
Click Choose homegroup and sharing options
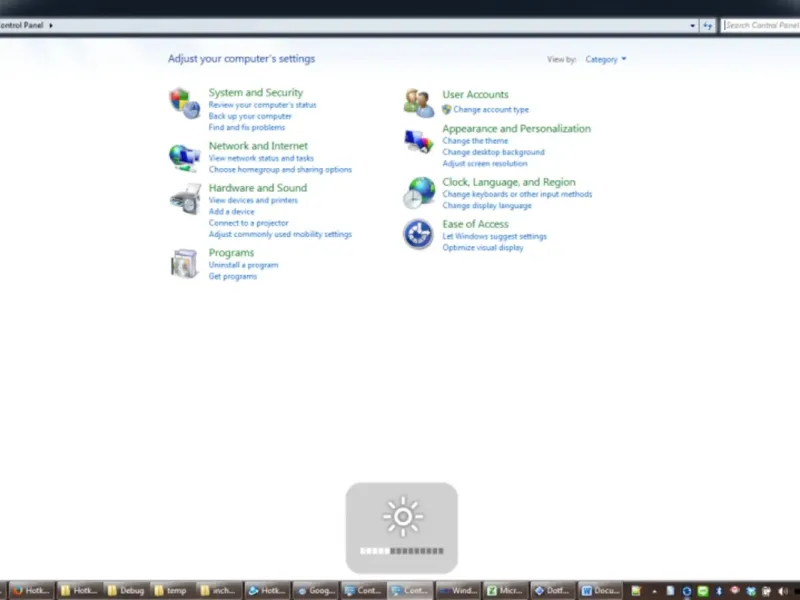[280, 169]
